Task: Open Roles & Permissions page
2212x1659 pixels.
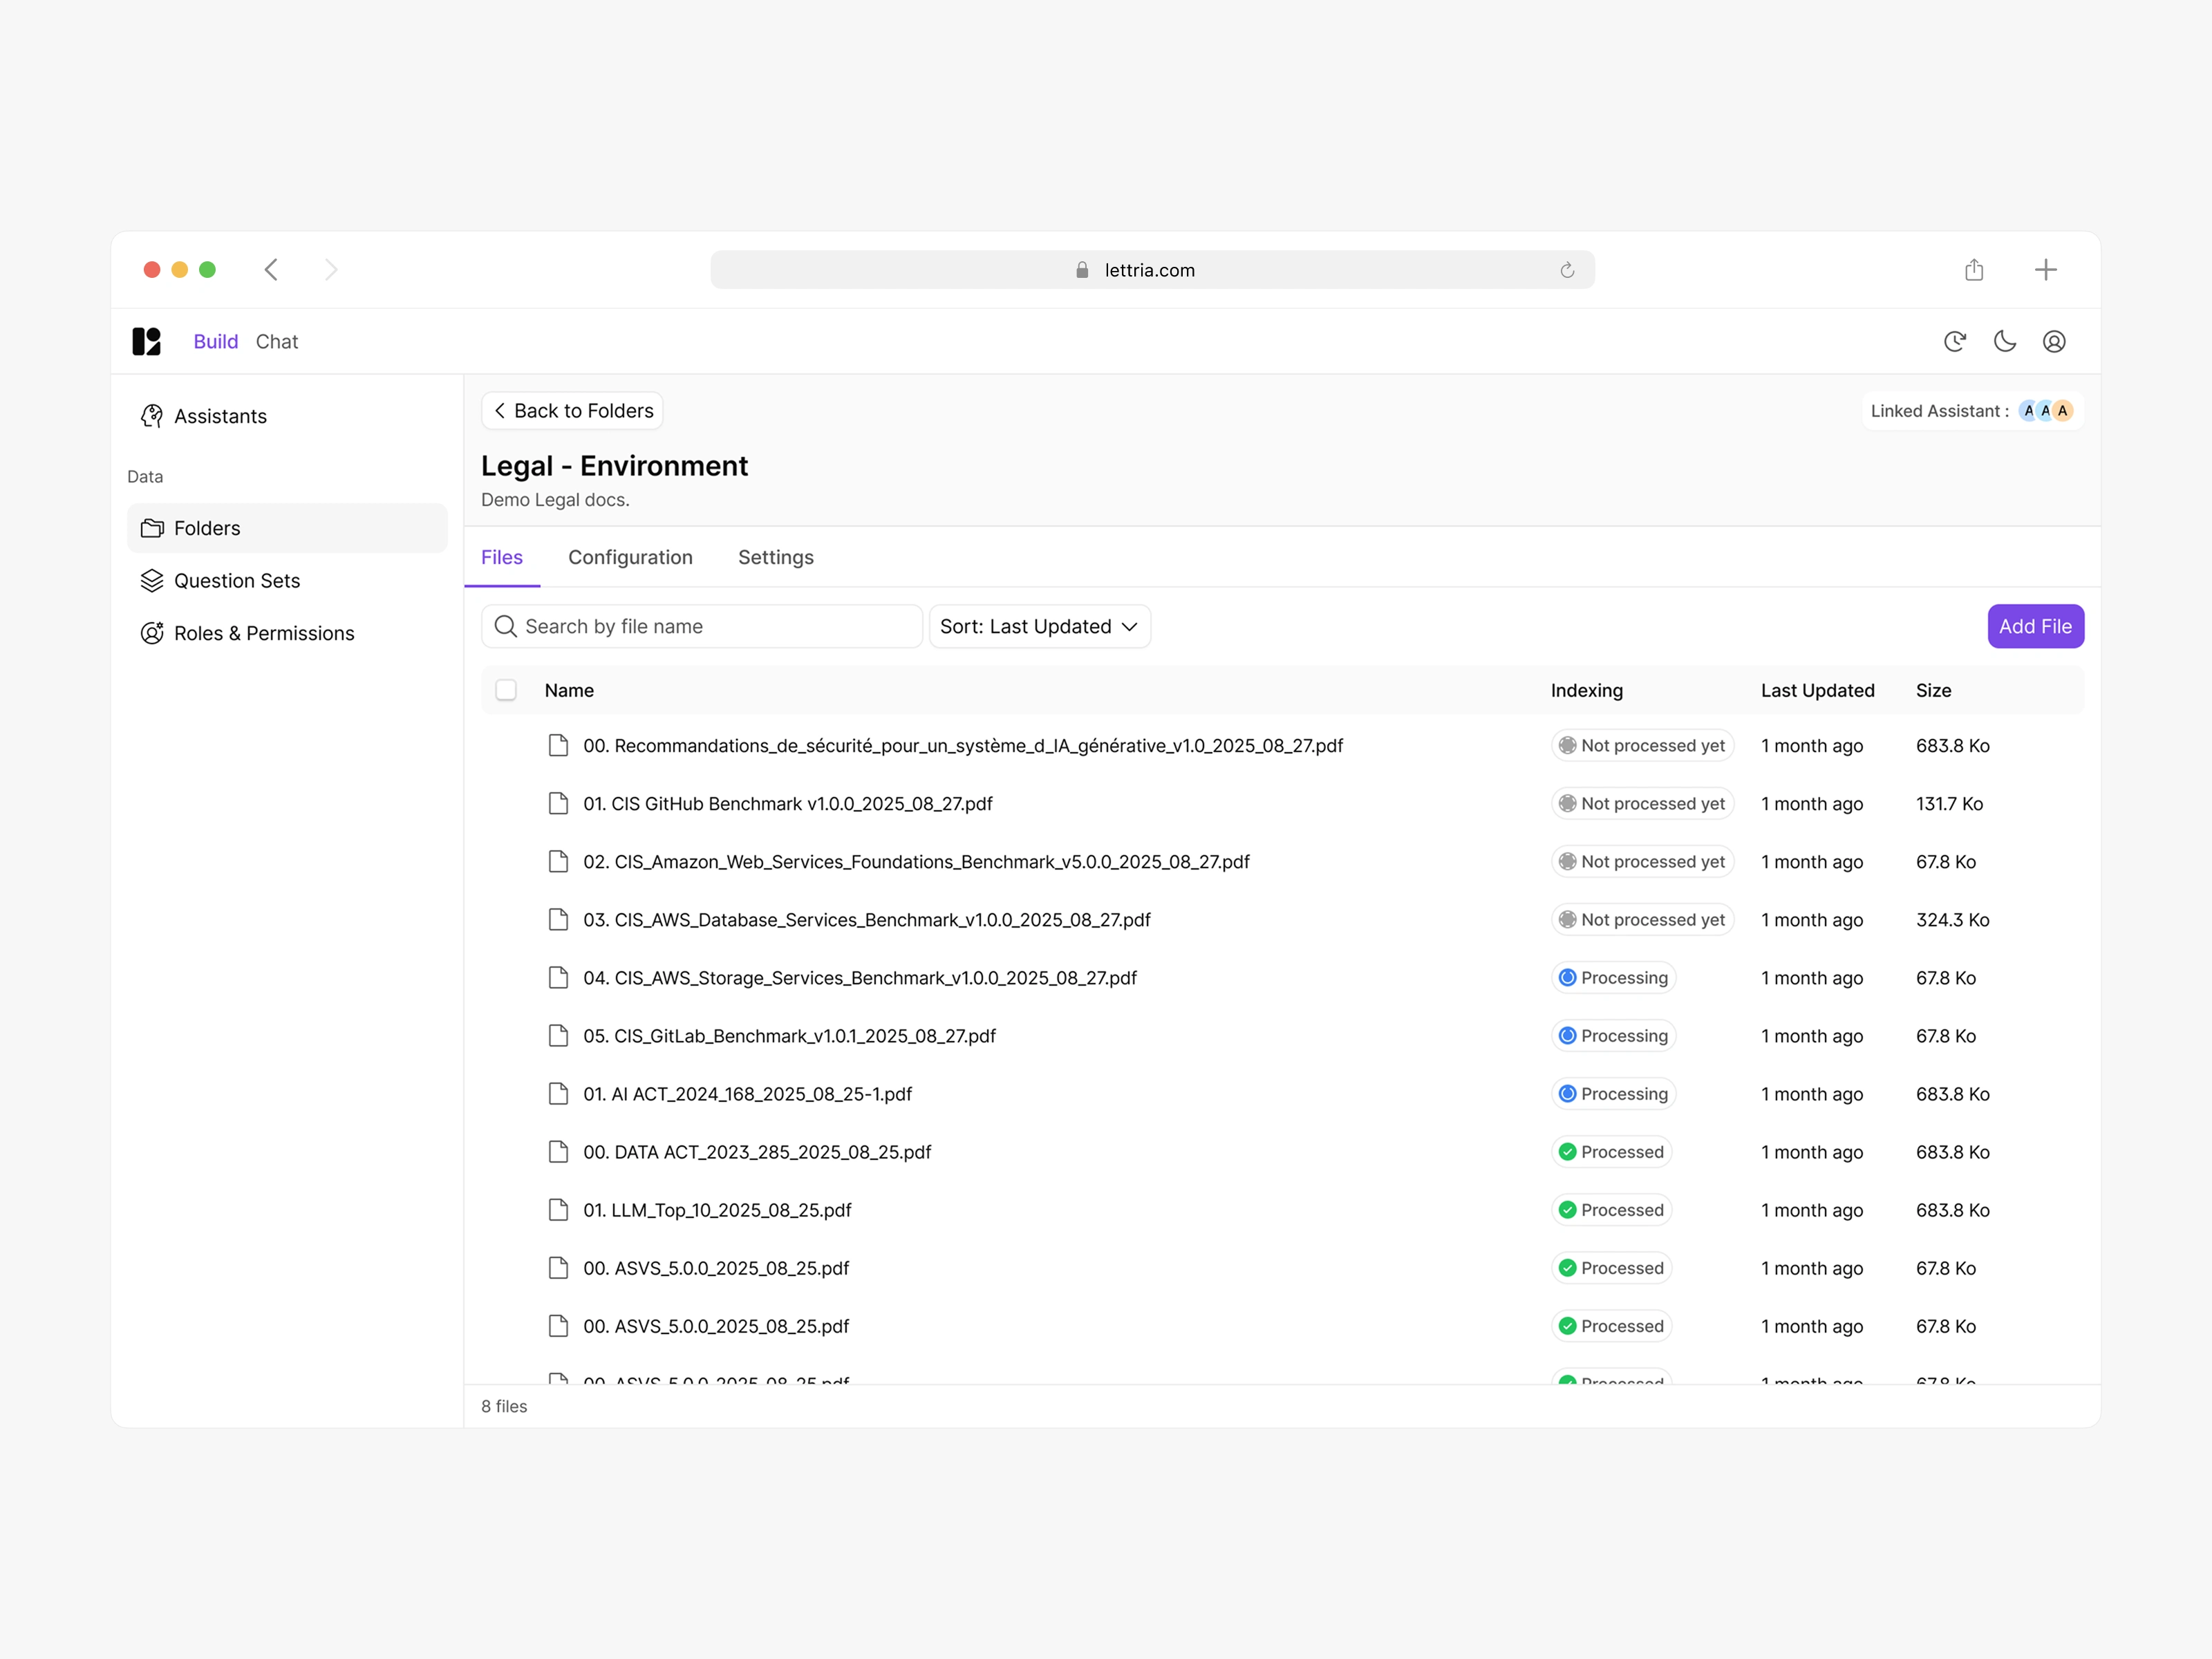Action: 263,633
